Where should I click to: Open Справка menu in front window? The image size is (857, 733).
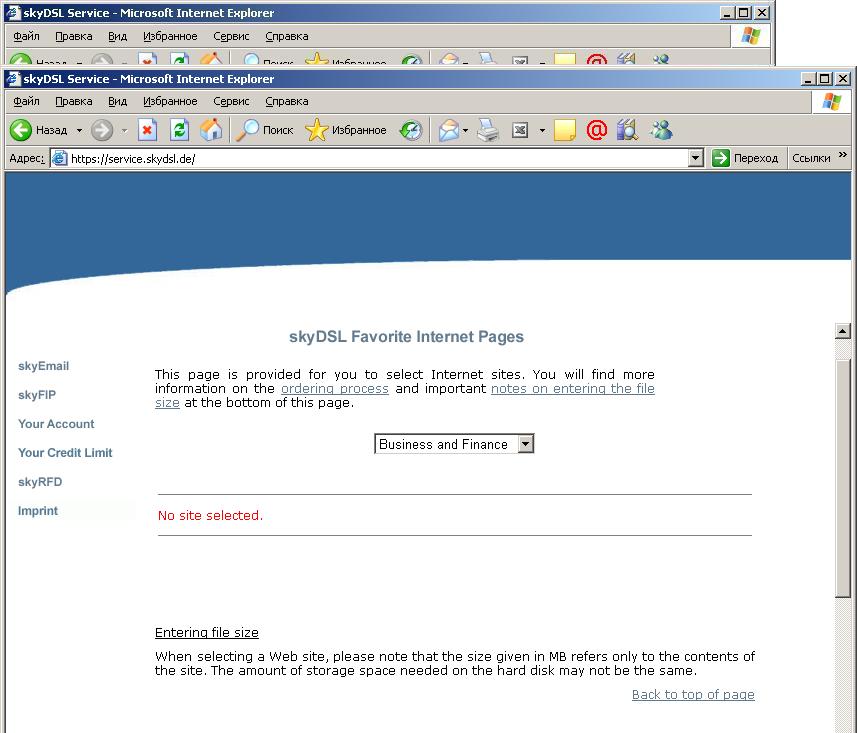pyautogui.click(x=287, y=101)
